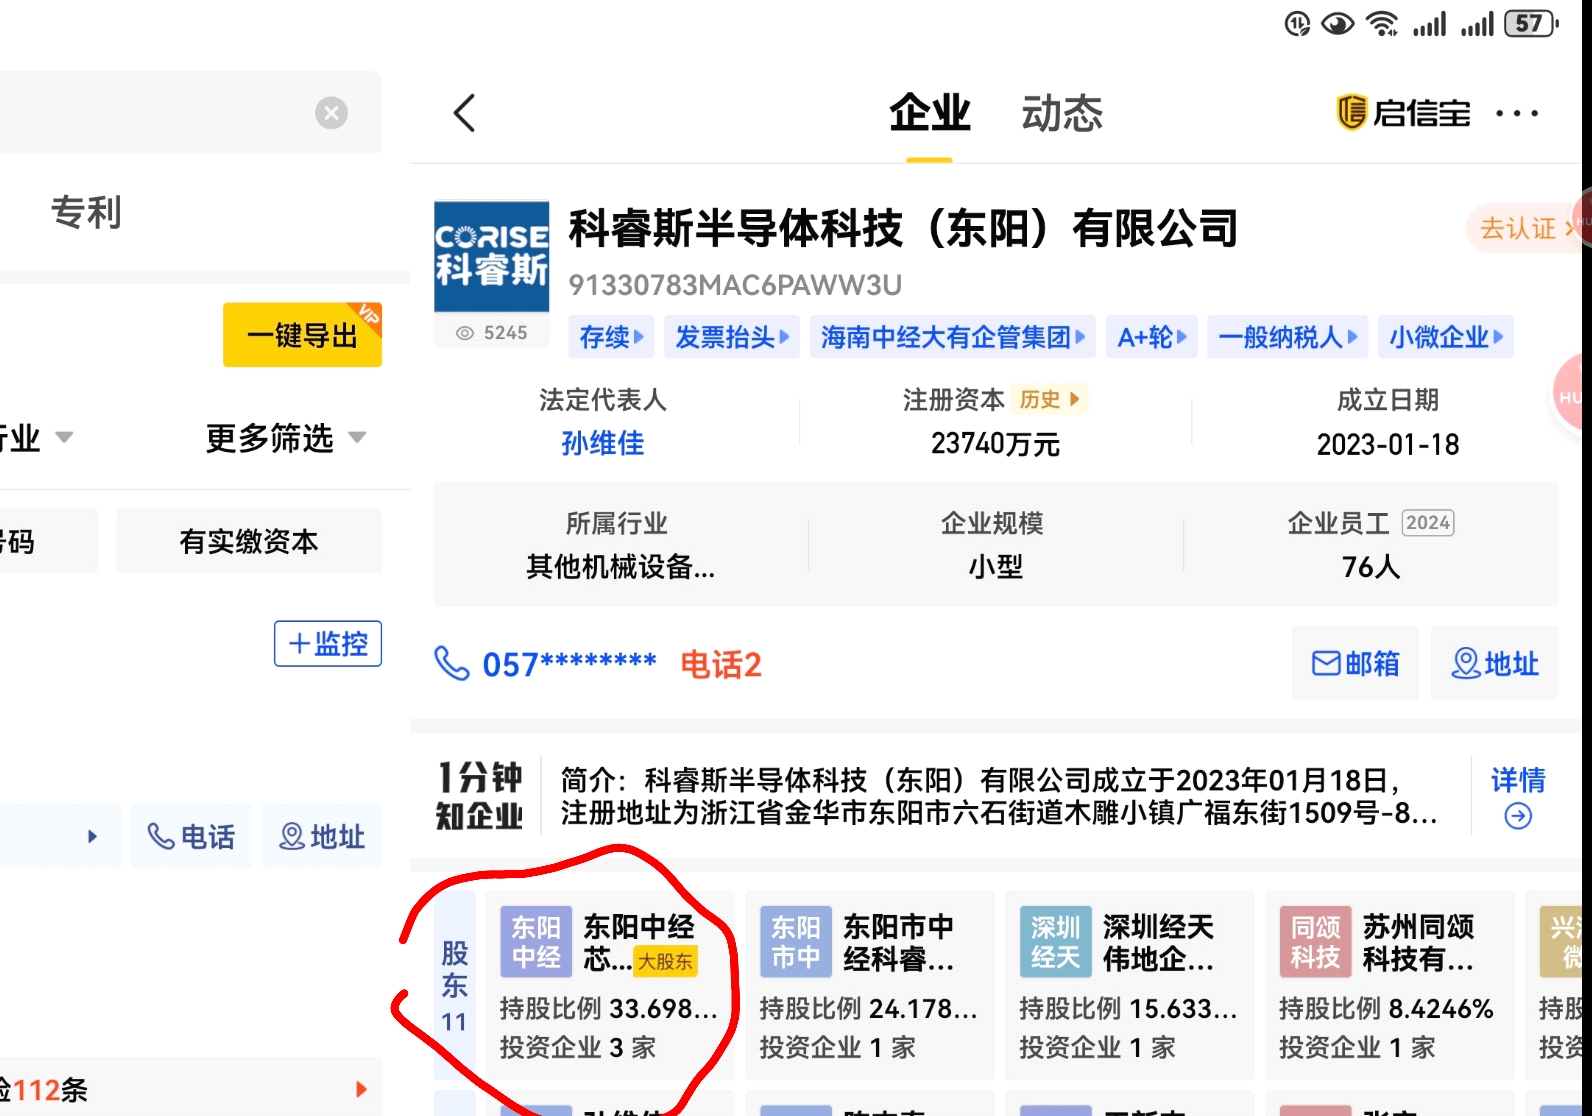
Task: Open the 股东 11 section label
Action: point(455,985)
